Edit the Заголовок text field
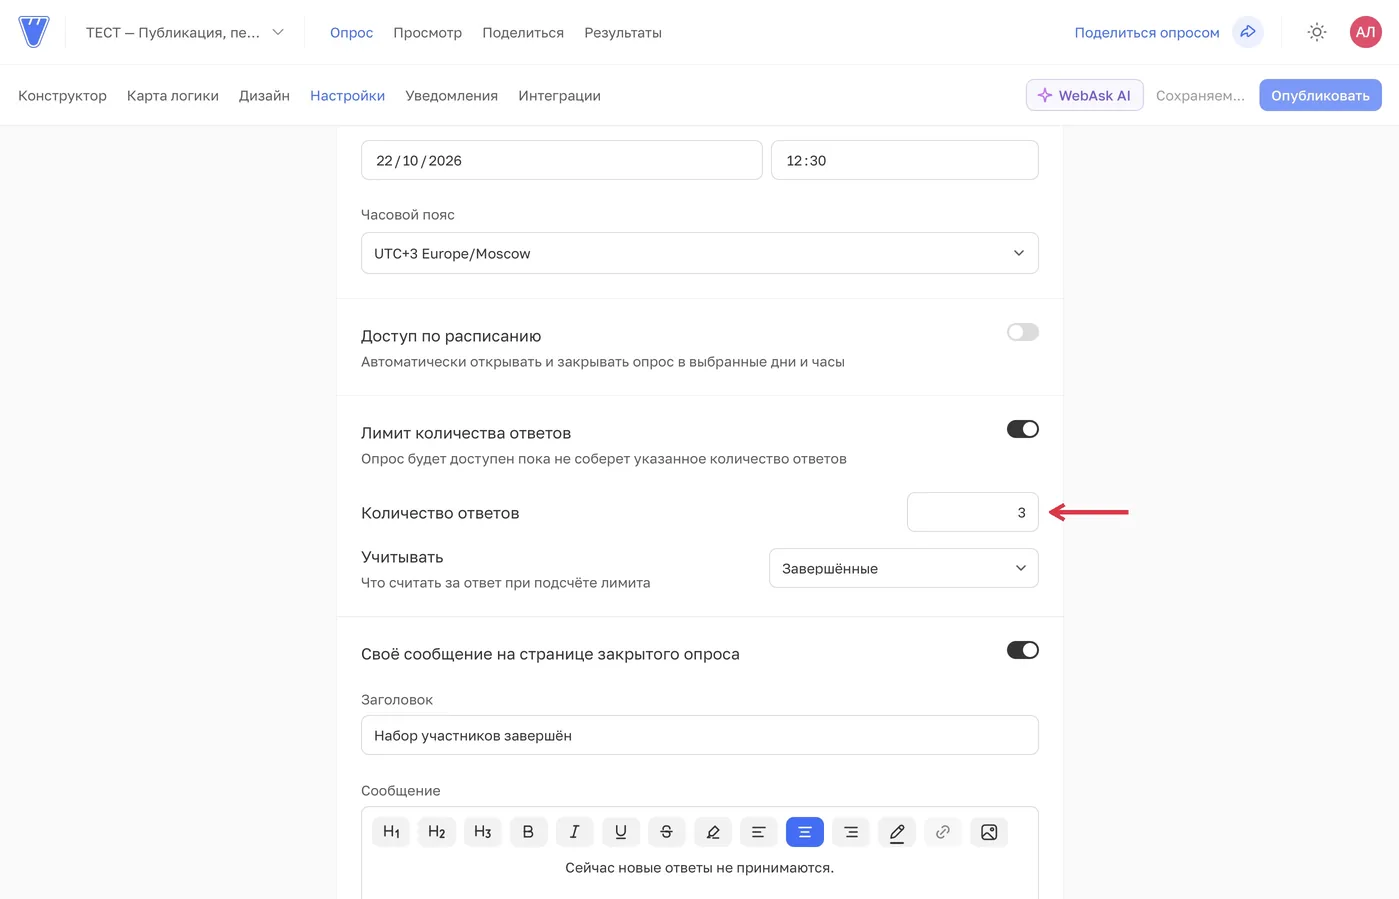This screenshot has width=1399, height=899. [x=700, y=735]
